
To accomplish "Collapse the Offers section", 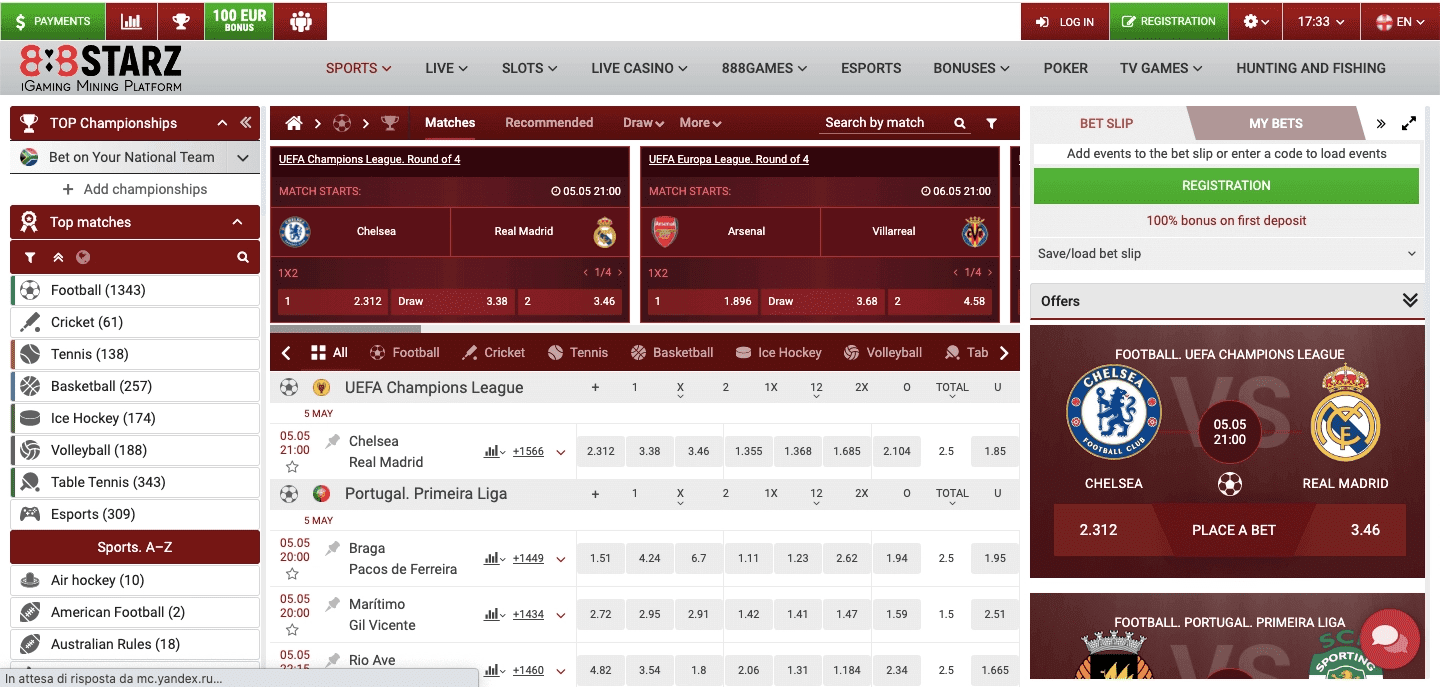I will pos(1410,301).
